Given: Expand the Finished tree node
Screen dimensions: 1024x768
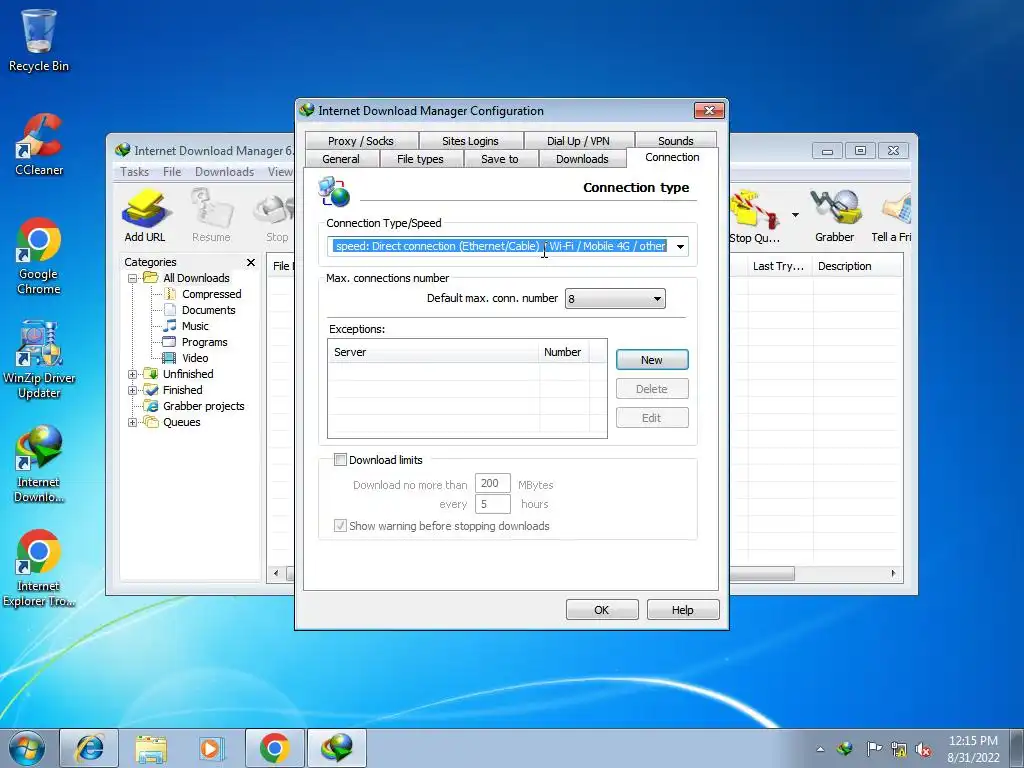Looking at the screenshot, I should tap(133, 391).
